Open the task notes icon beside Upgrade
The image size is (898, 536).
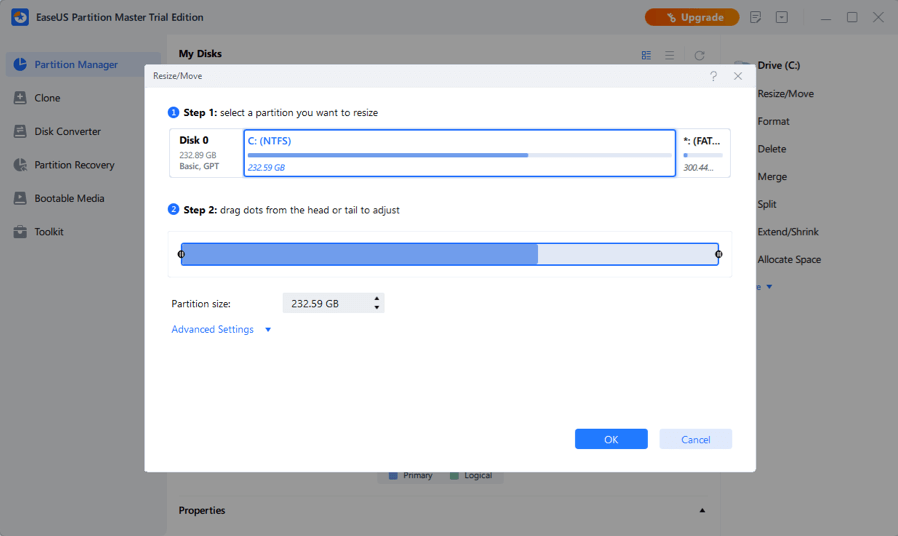point(755,17)
